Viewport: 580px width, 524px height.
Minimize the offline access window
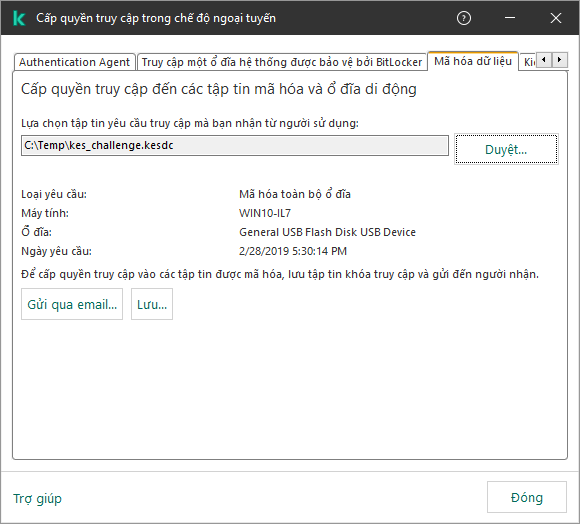point(510,18)
